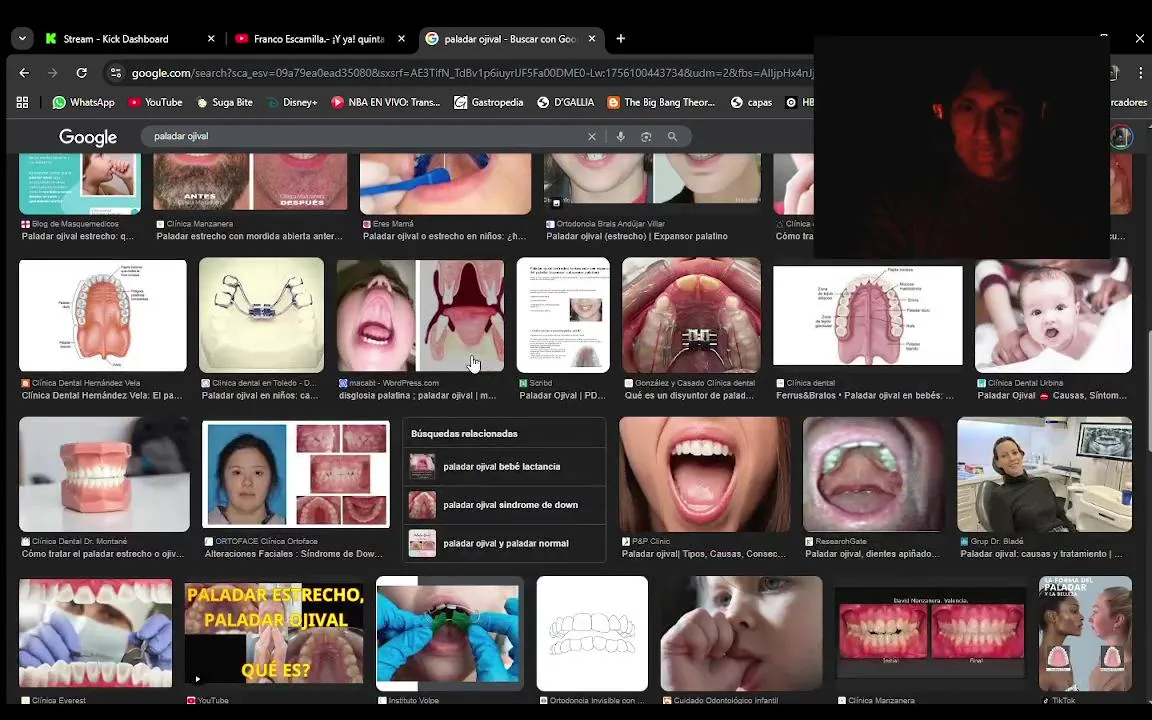Open the Clínica Dental Hernández Vela palate diagram

103,315
